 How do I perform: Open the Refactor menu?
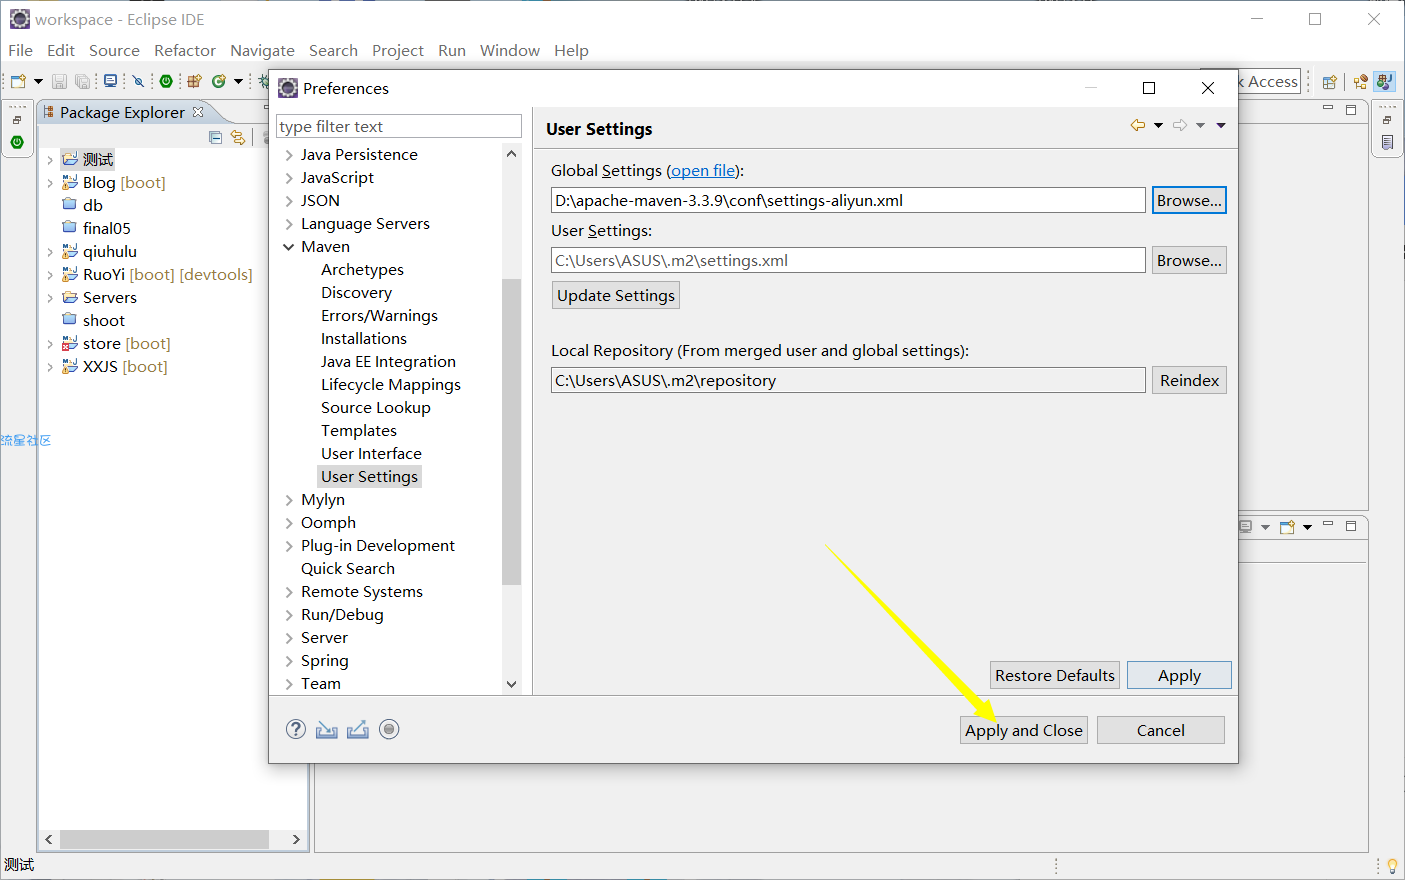point(185,50)
